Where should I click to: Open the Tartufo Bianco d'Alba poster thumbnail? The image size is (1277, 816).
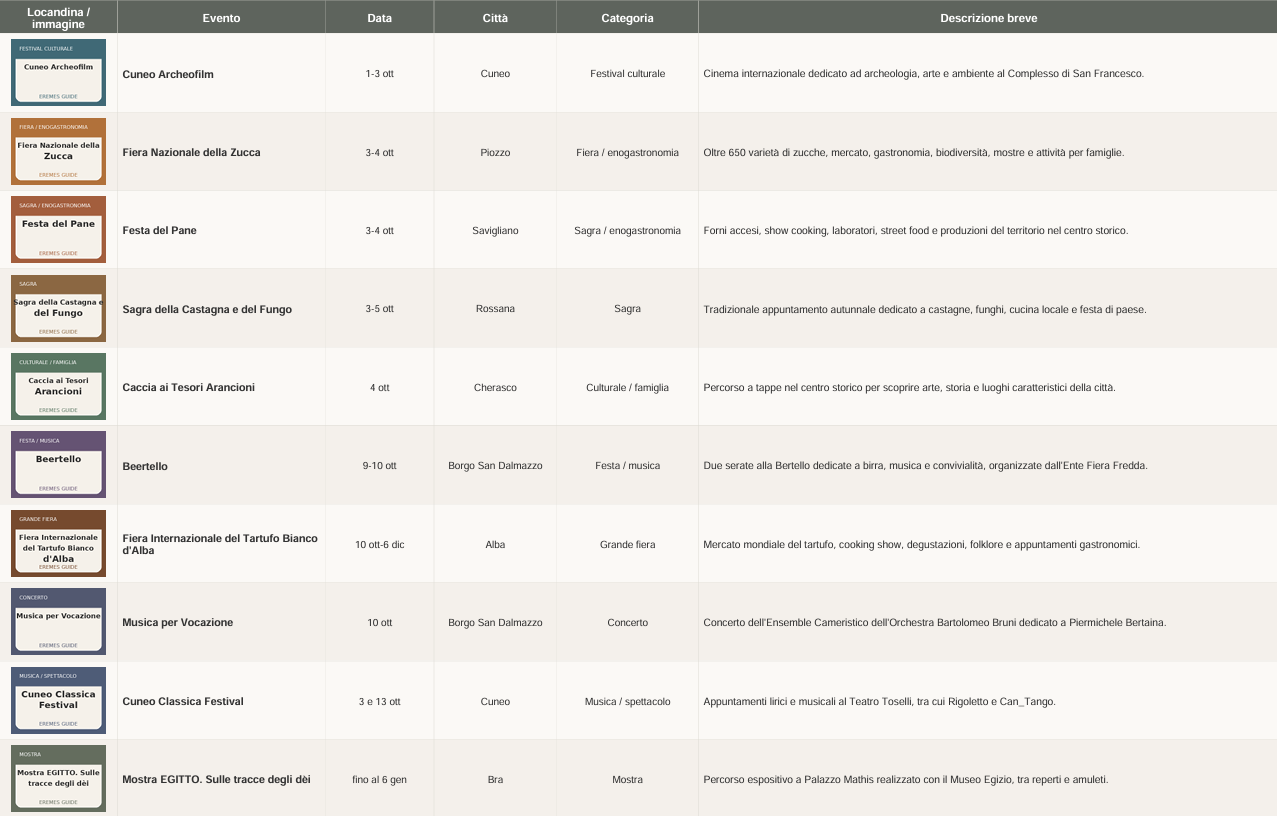58,544
